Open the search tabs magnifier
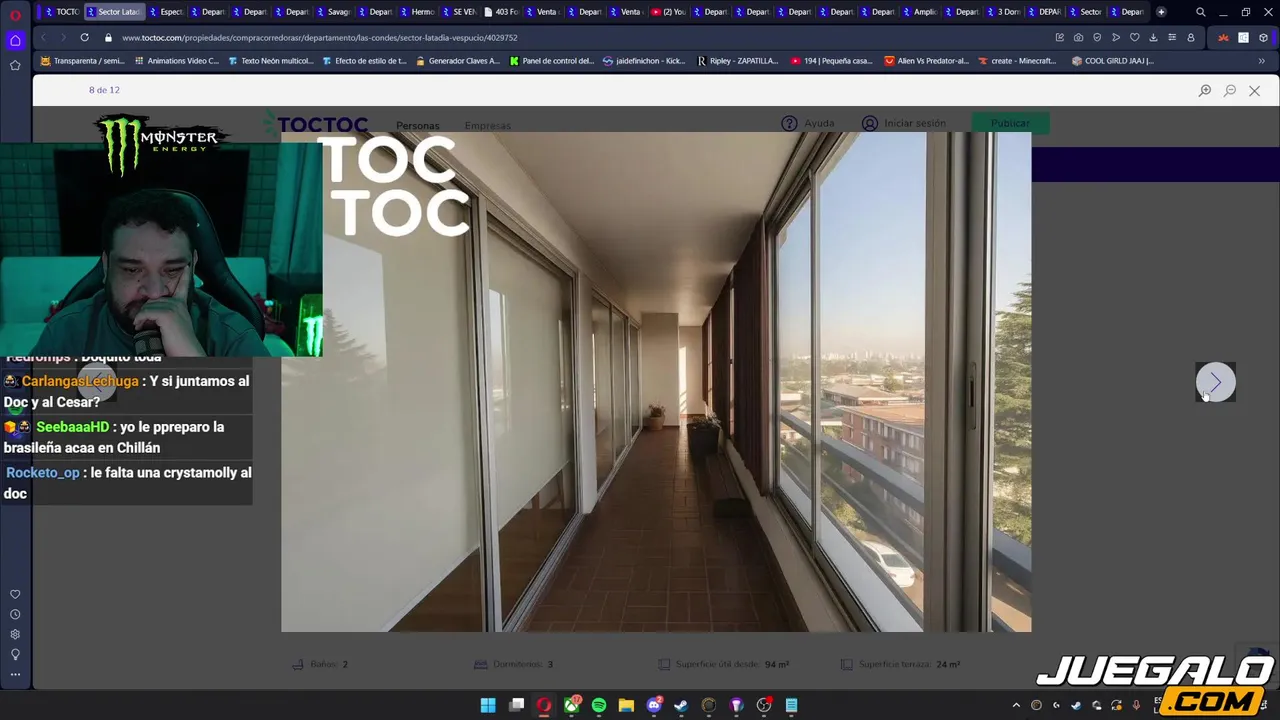1280x720 pixels. tap(1201, 12)
